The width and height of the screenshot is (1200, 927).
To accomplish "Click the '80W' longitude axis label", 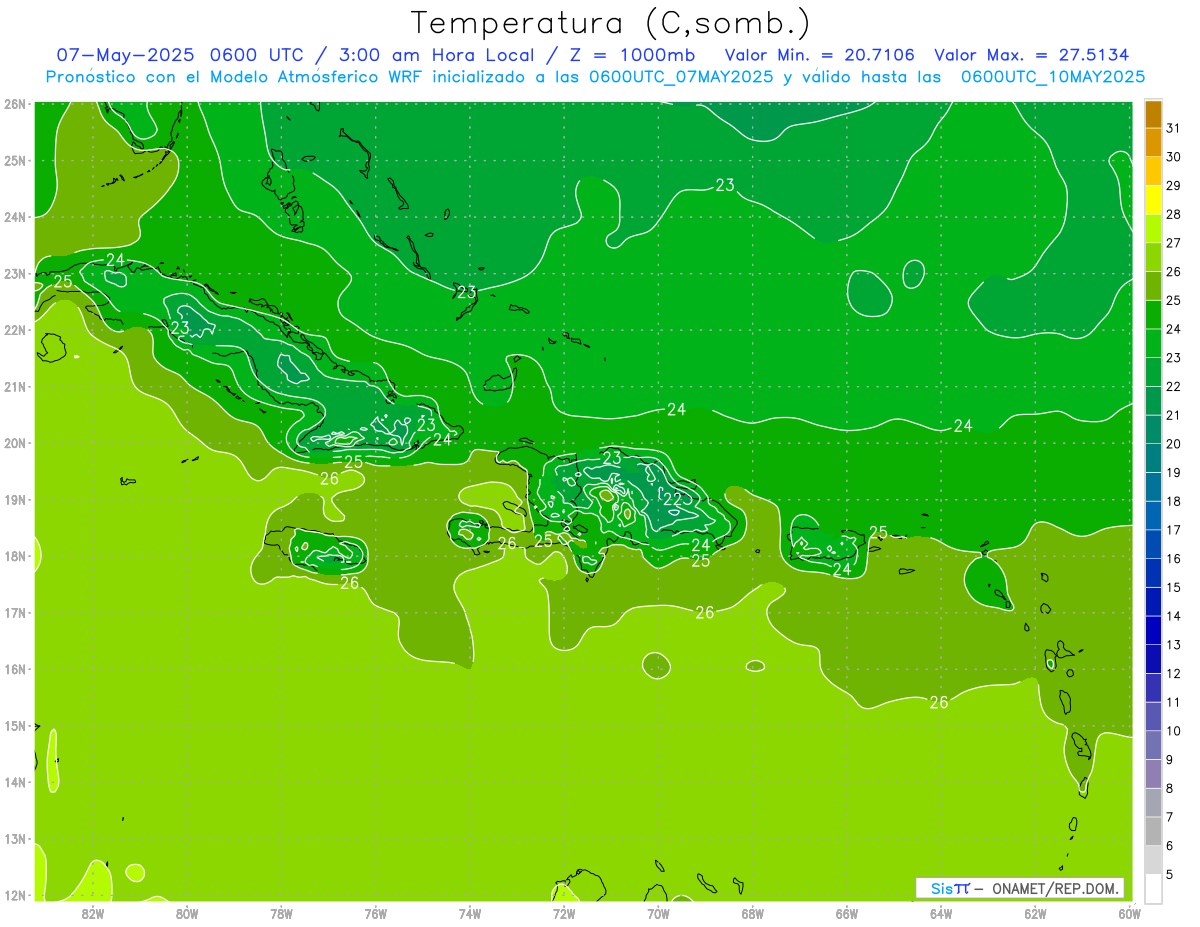I will point(187,912).
